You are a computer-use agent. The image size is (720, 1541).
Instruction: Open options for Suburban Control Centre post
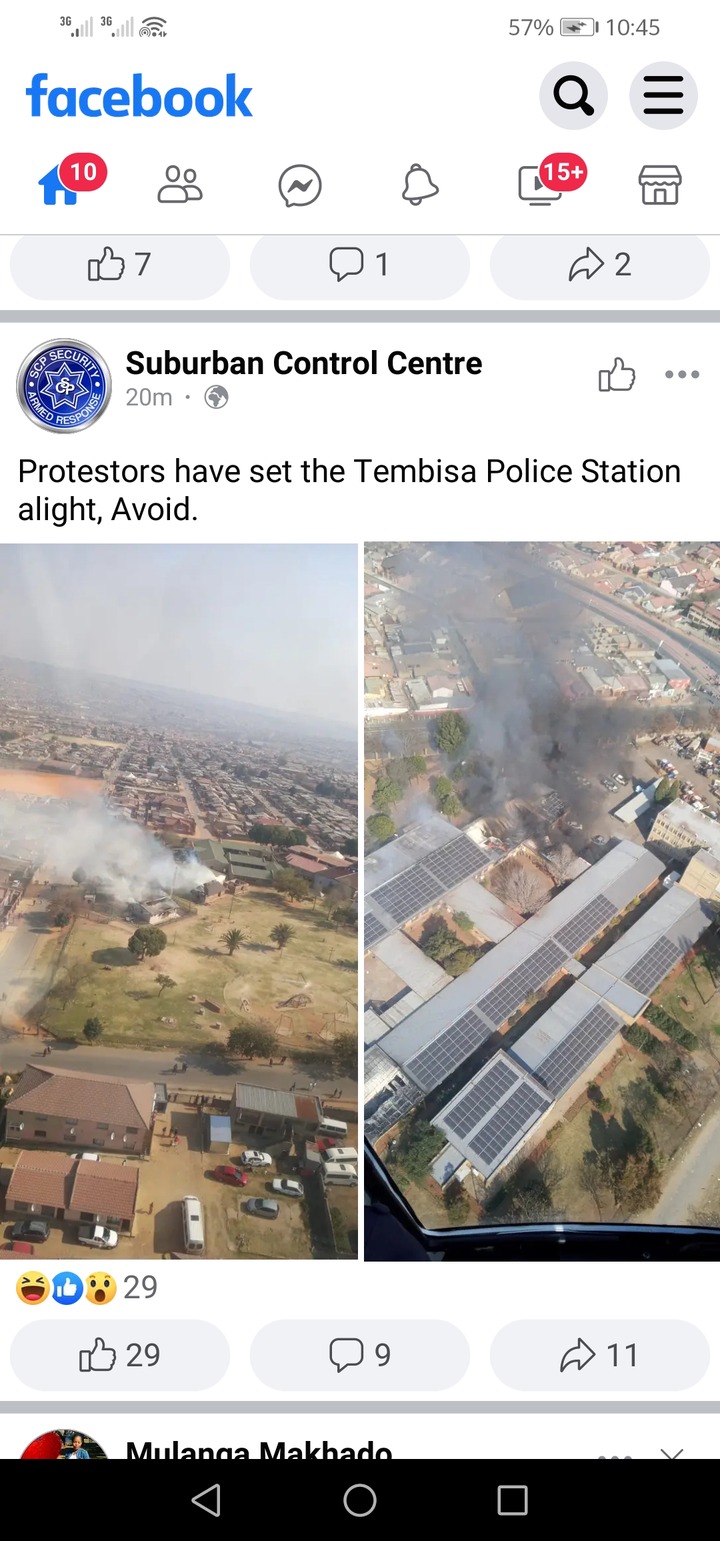(x=682, y=375)
